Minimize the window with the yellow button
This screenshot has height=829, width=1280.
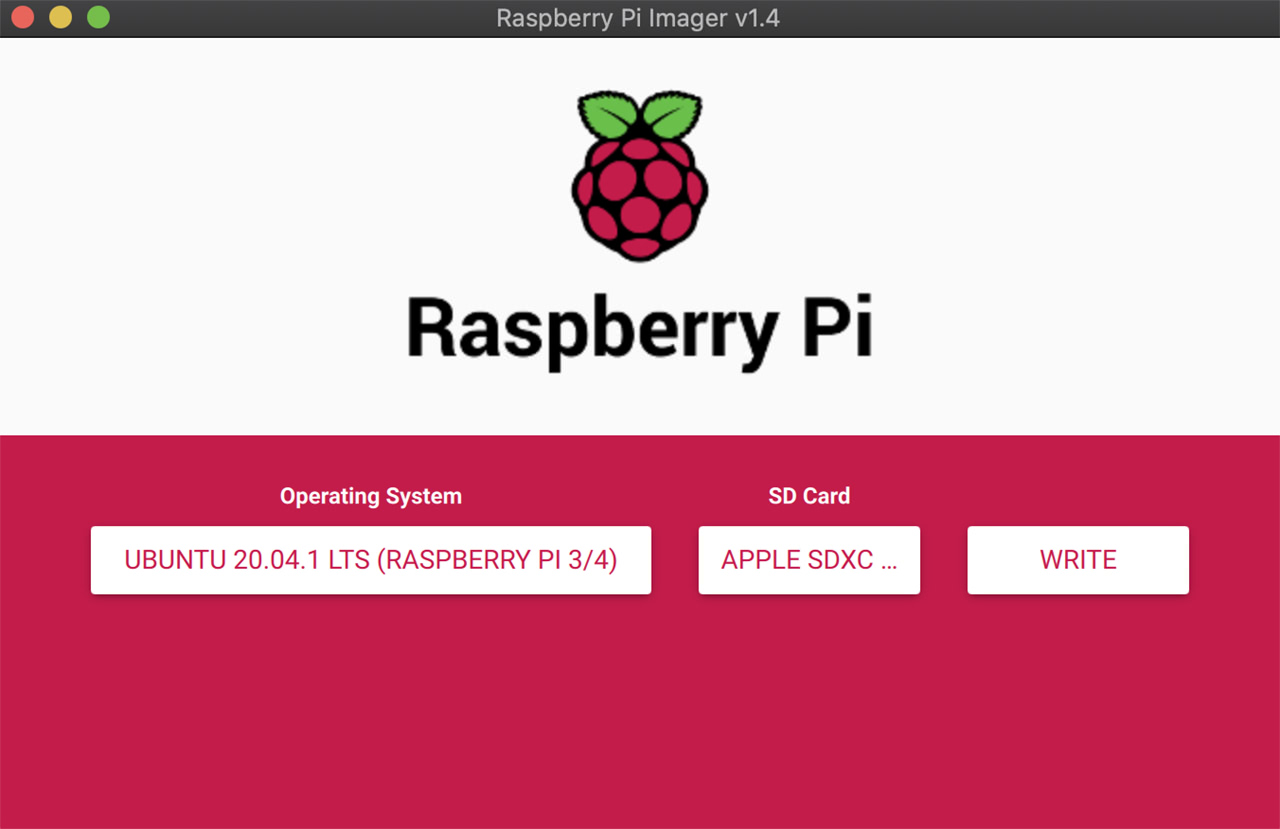pyautogui.click(x=60, y=18)
